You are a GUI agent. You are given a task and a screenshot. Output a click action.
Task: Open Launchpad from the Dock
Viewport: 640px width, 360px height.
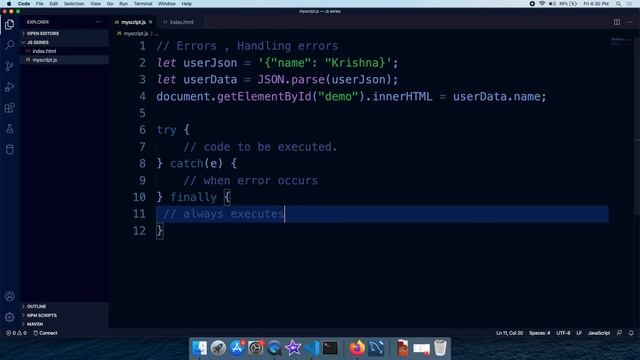click(218, 348)
